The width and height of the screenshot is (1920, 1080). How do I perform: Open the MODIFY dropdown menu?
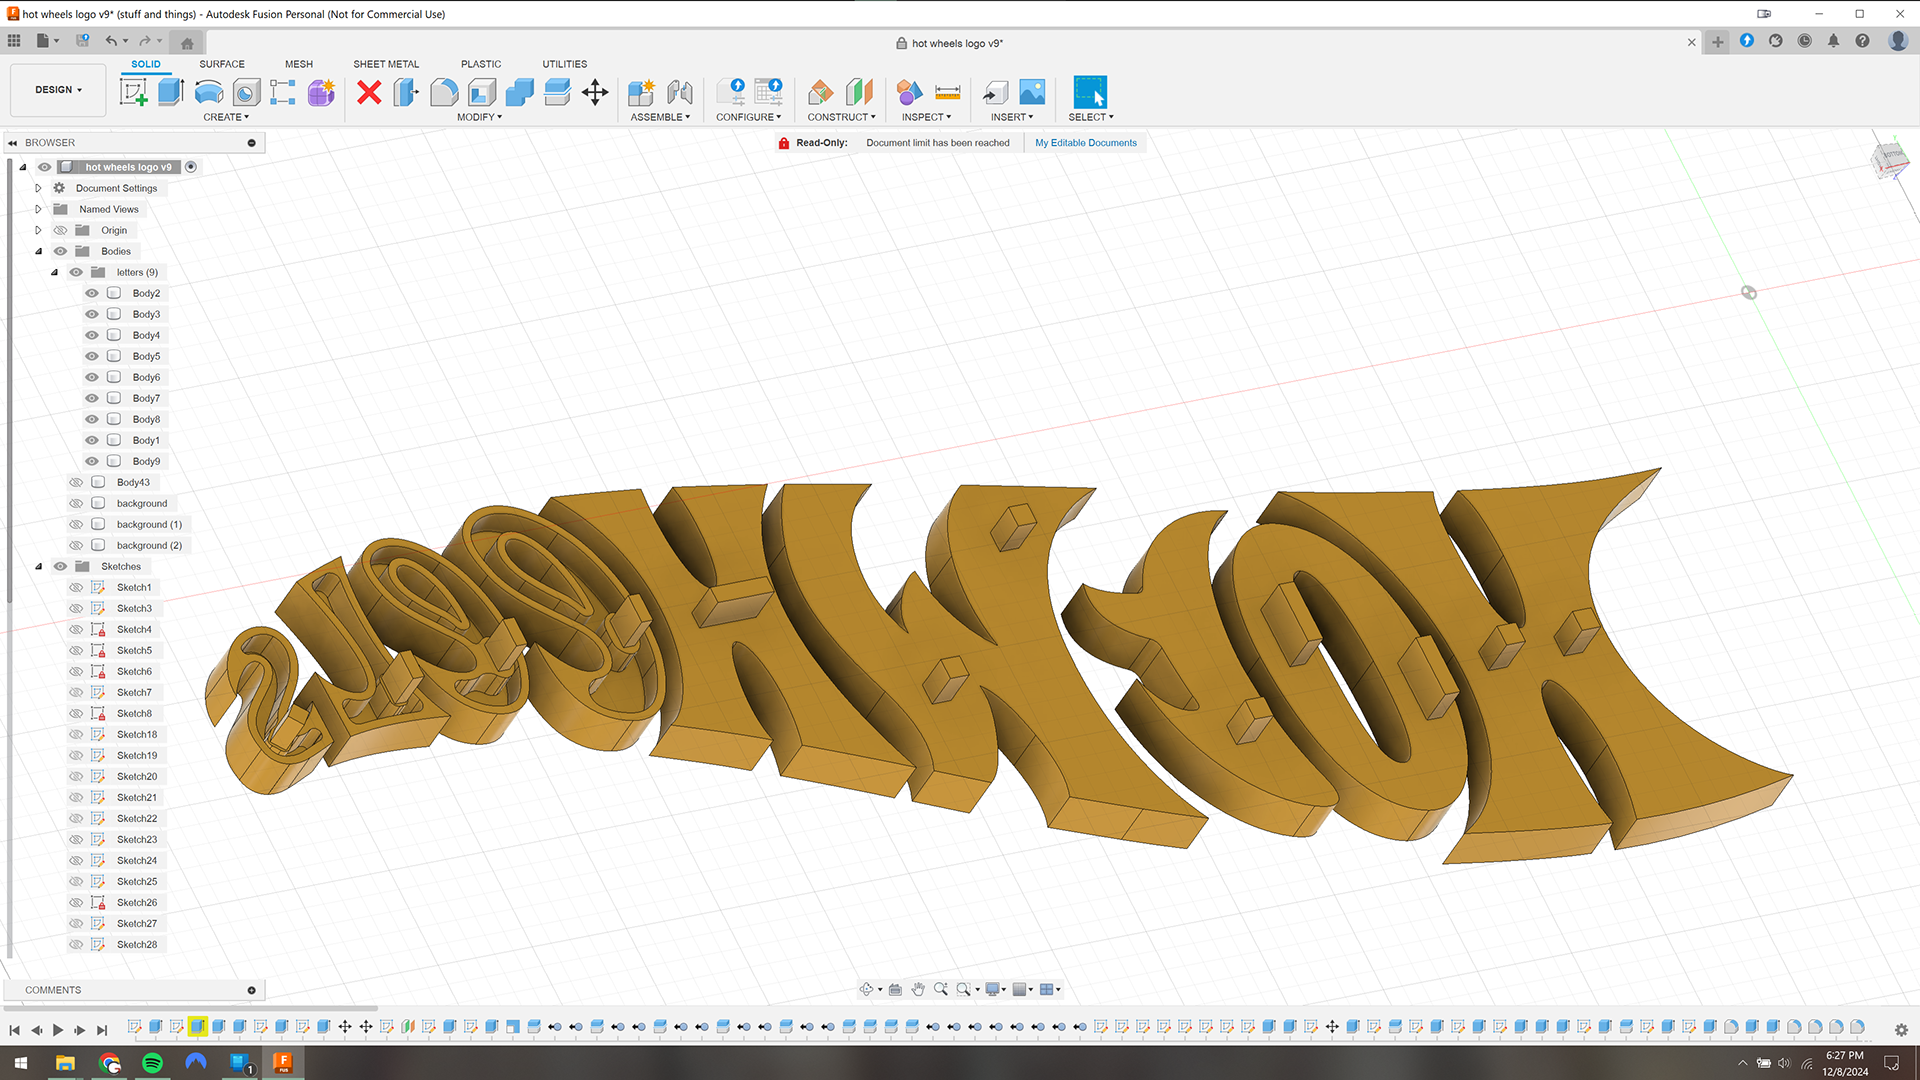(x=479, y=117)
